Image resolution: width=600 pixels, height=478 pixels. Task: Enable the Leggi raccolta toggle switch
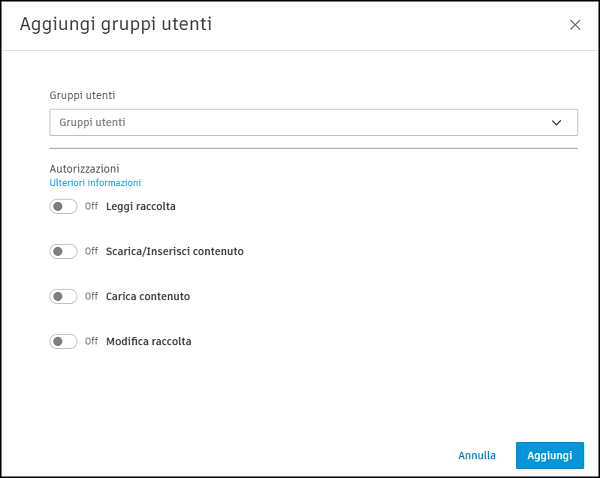click(x=63, y=206)
